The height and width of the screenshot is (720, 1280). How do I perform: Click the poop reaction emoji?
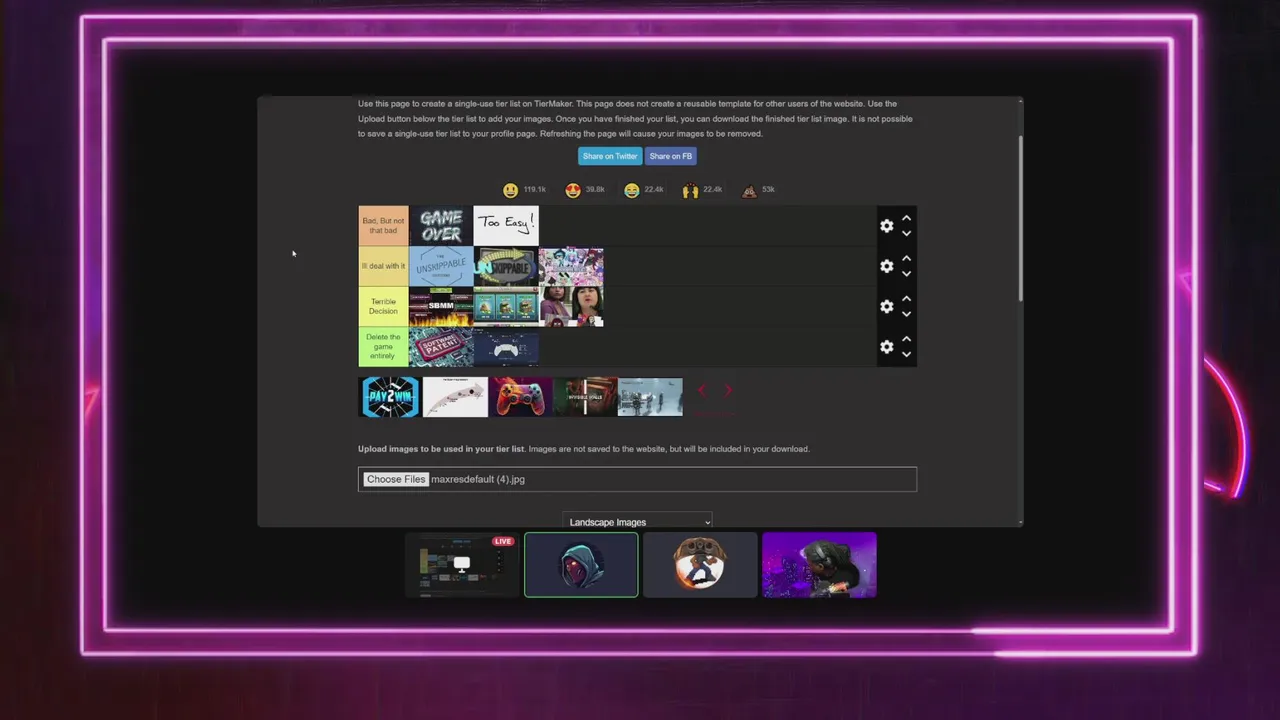pos(749,190)
